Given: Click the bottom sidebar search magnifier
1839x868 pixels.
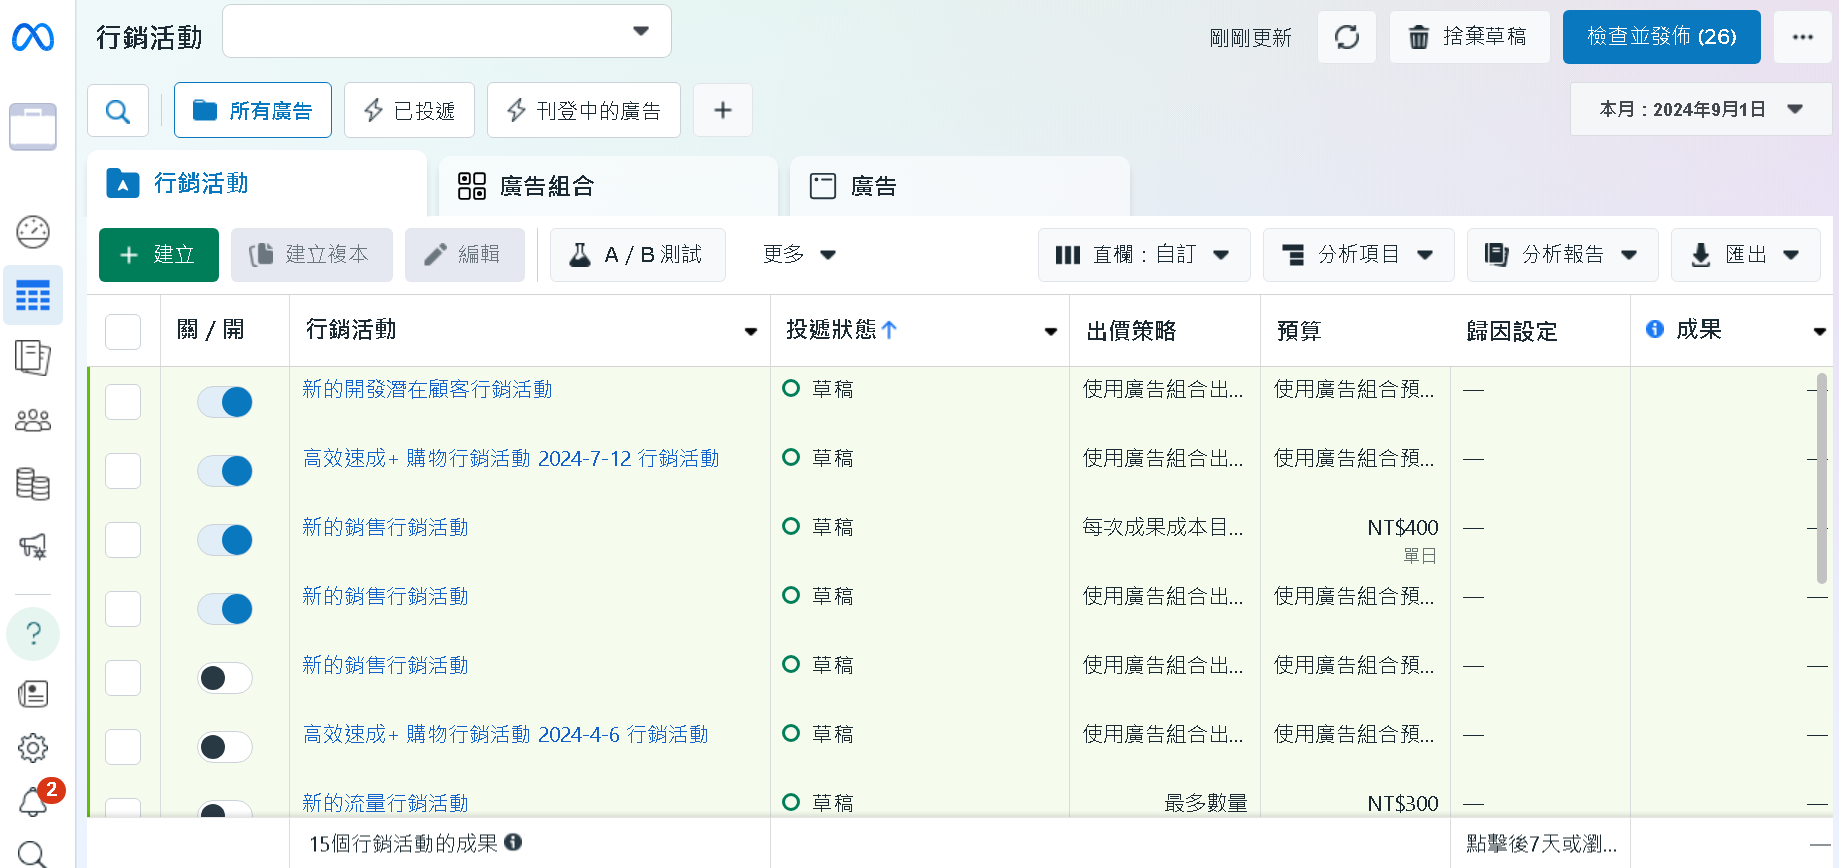Looking at the screenshot, I should click(x=33, y=854).
